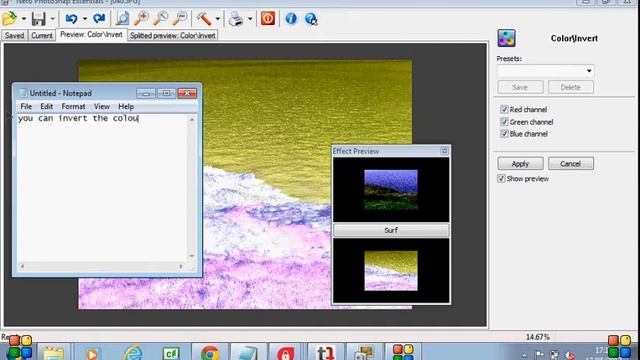Click the red power exit icon

(x=268, y=18)
